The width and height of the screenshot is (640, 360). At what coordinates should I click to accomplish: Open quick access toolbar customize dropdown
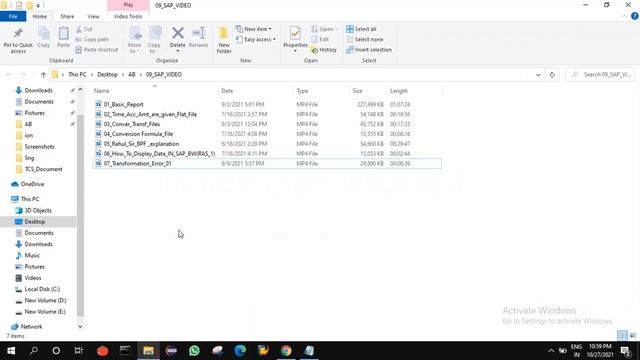point(38,6)
